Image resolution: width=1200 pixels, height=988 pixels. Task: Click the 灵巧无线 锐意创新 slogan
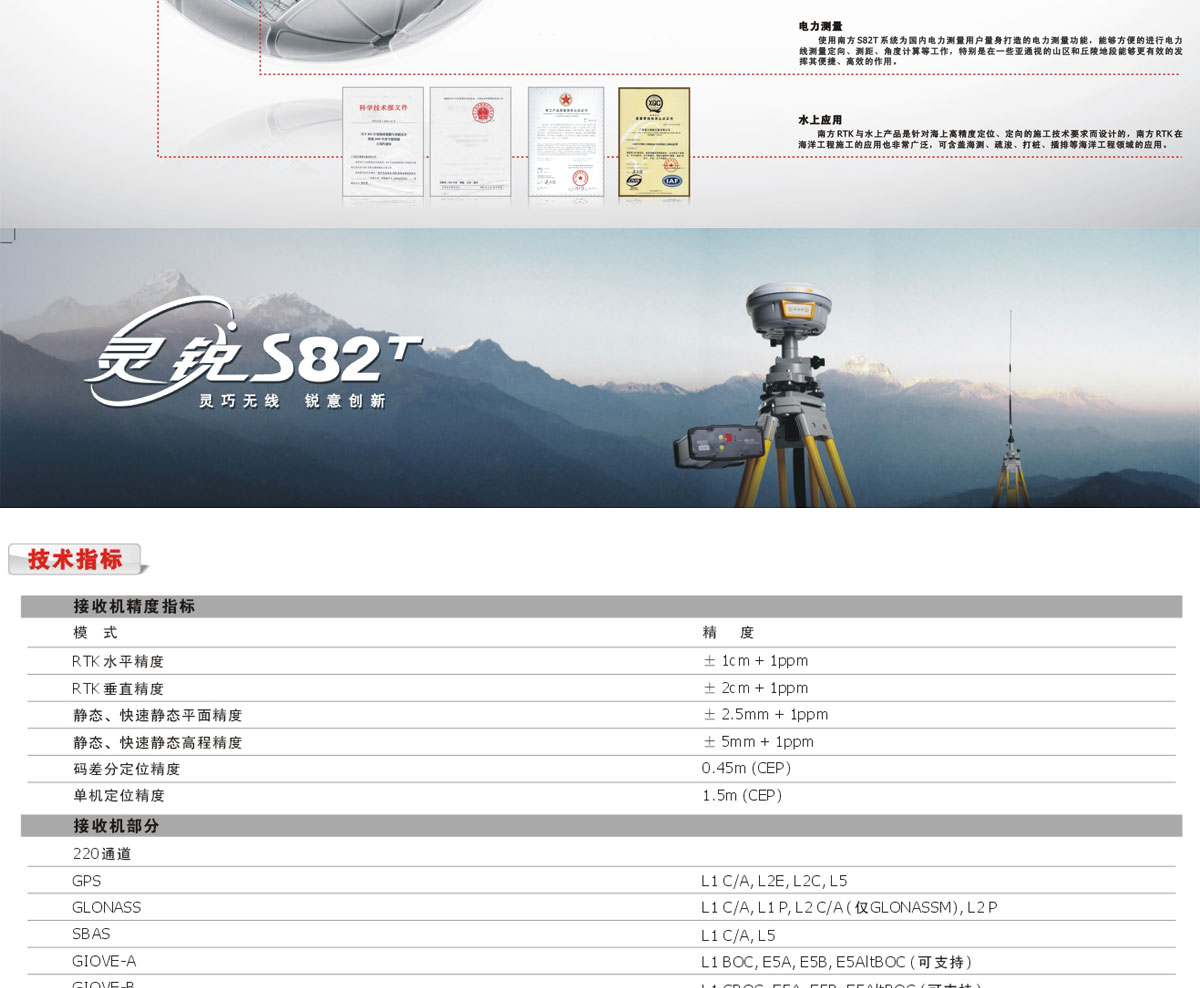(x=292, y=401)
